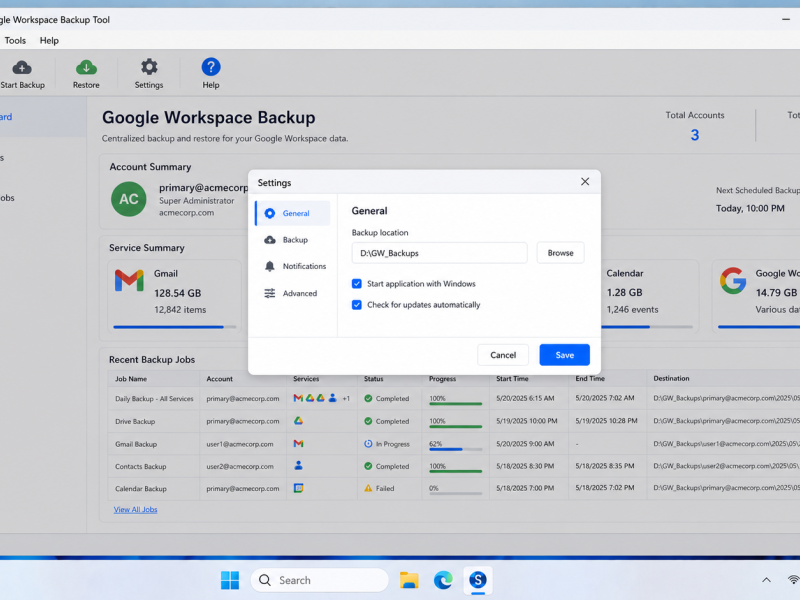This screenshot has width=800, height=600.
Task: Click 5/20/2025 6:15 AM start time
Action: tap(525, 398)
